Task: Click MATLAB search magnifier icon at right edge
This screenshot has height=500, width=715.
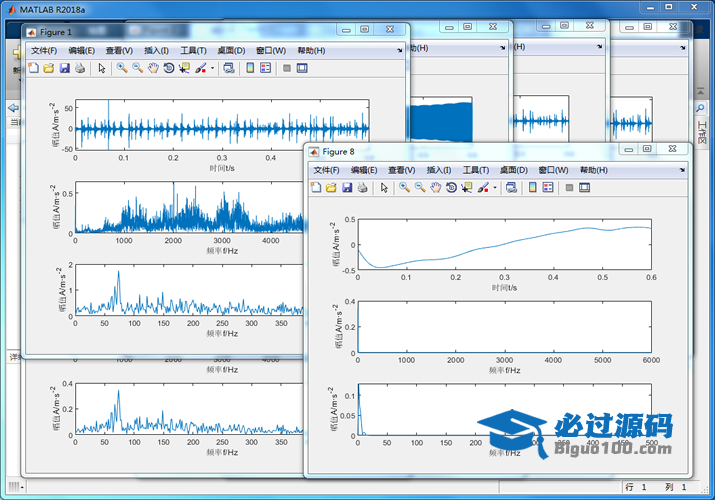Action: click(700, 108)
